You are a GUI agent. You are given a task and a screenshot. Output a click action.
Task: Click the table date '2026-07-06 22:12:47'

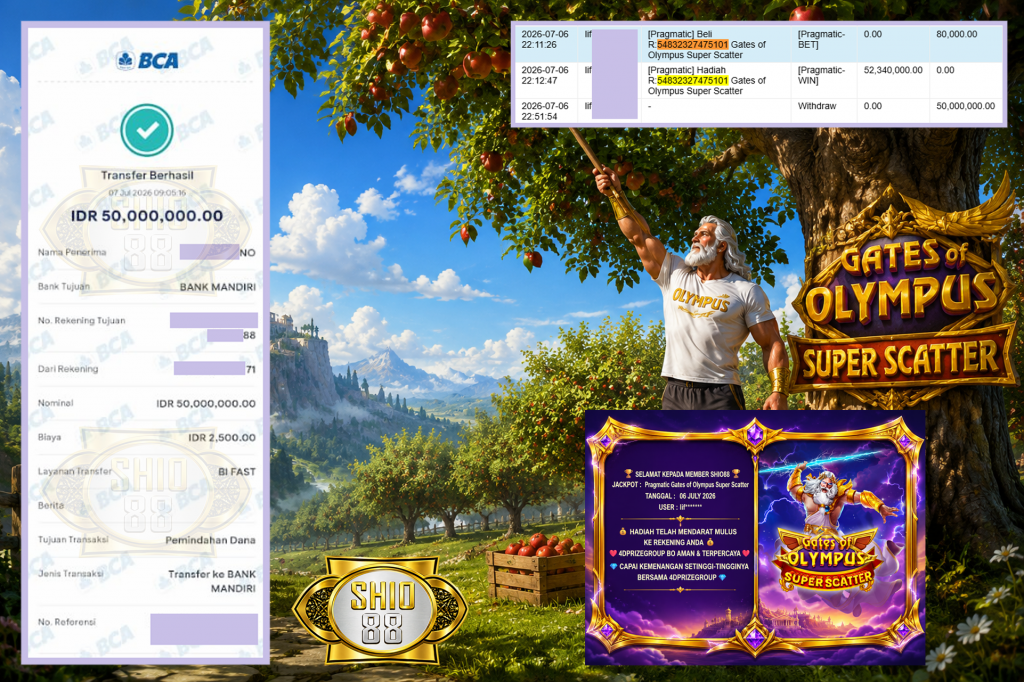click(545, 75)
